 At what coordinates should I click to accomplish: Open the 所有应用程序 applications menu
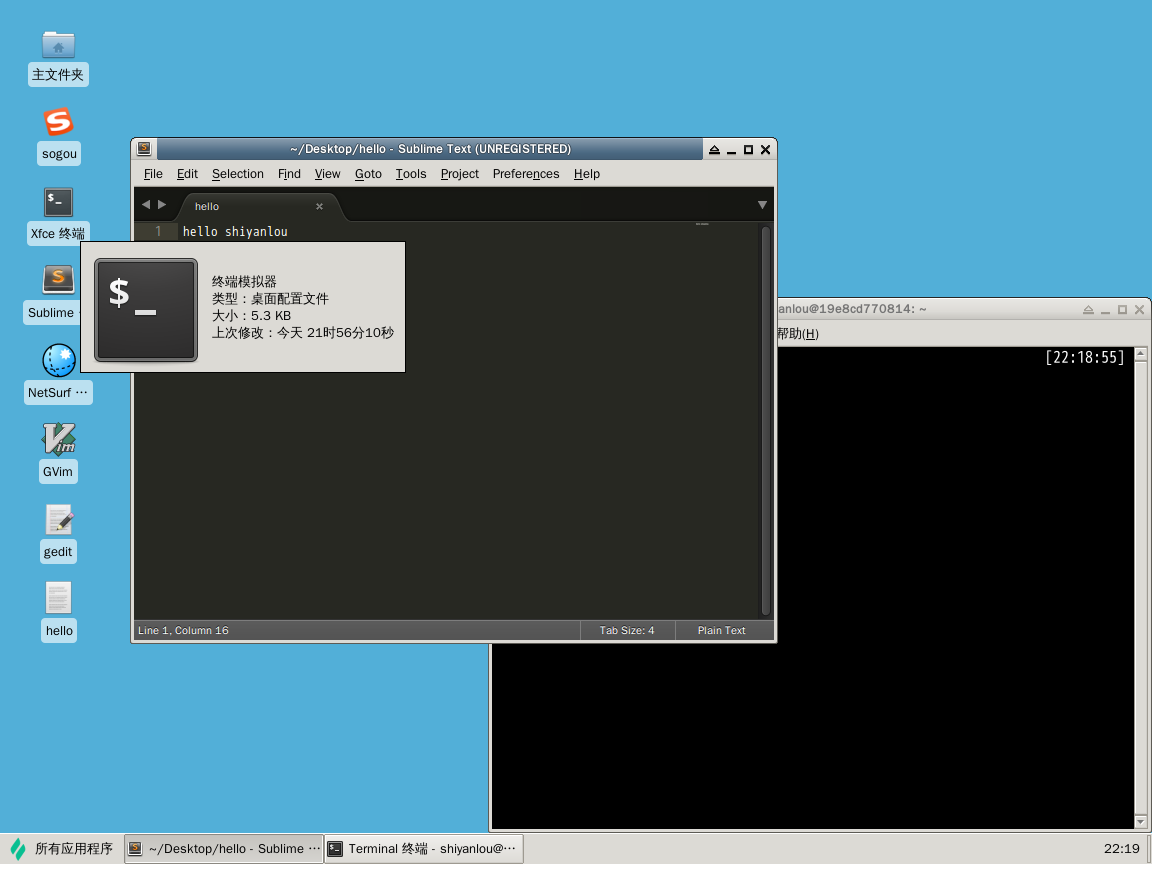62,849
